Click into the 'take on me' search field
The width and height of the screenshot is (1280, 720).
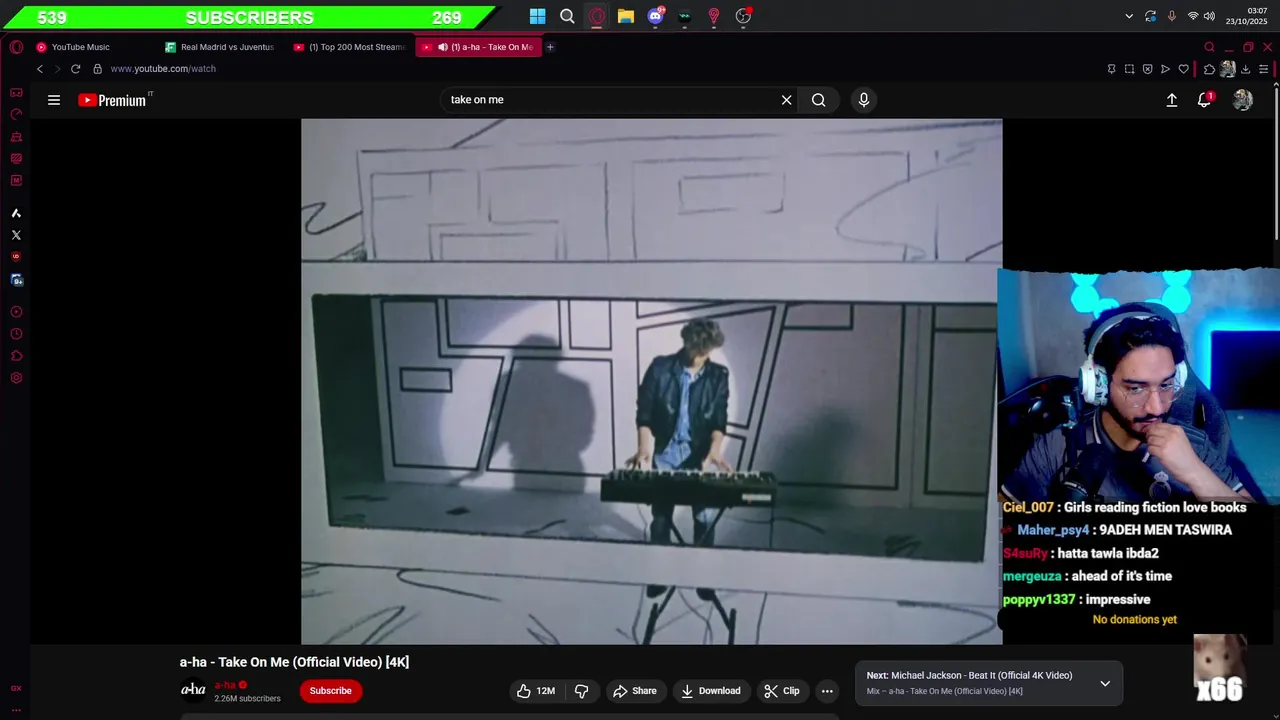(x=610, y=100)
